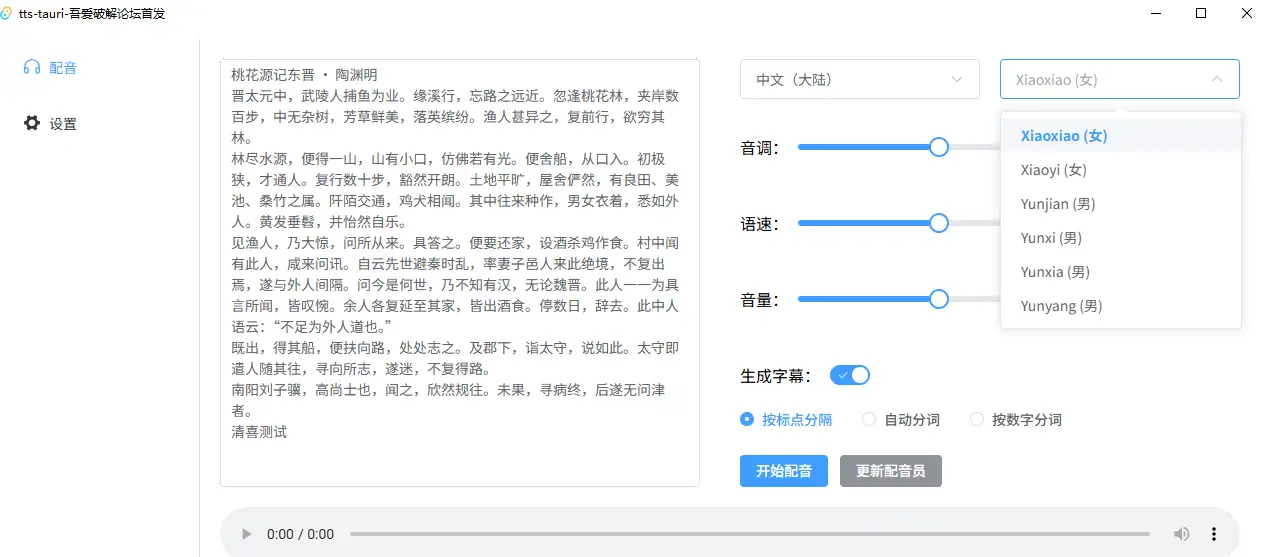The width and height of the screenshot is (1269, 557).
Task: Pick the 按数字分词 radio option
Action: [x=977, y=420]
